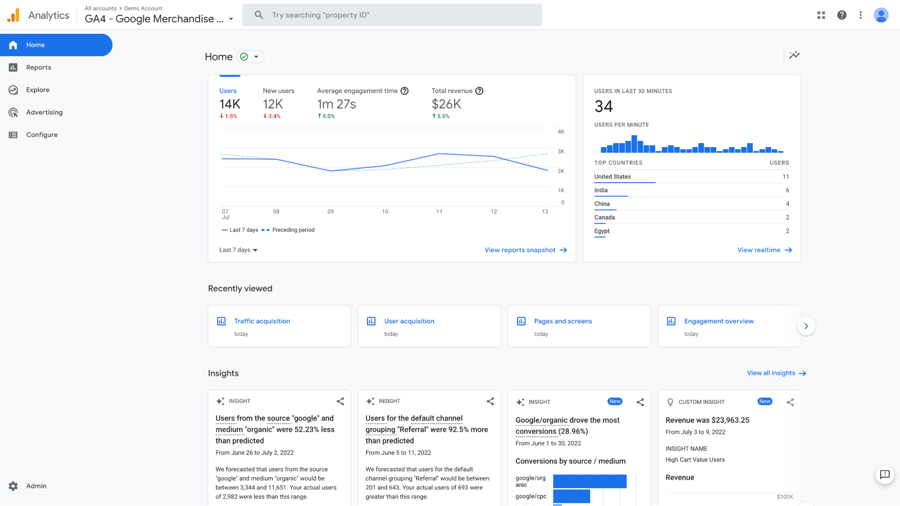Open Pages and screens recent report
This screenshot has height=506, width=900.
pyautogui.click(x=579, y=326)
